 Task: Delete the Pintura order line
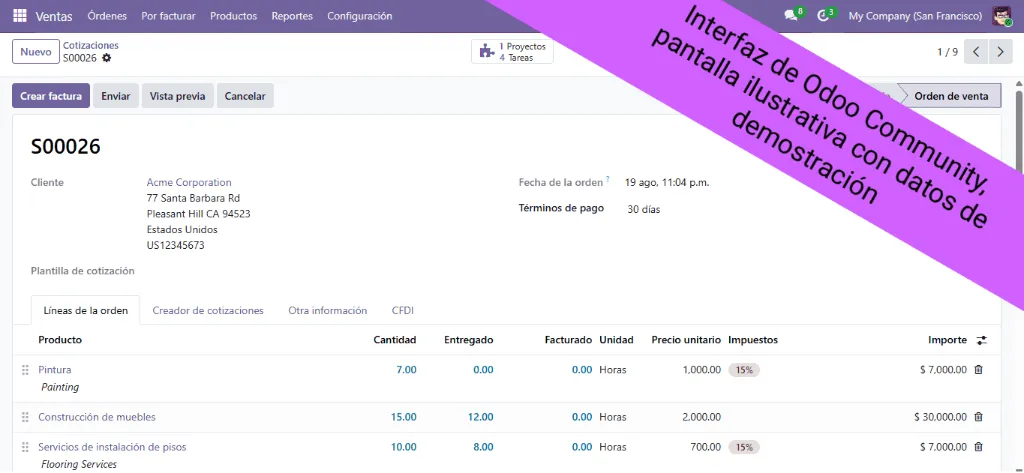pos(978,370)
